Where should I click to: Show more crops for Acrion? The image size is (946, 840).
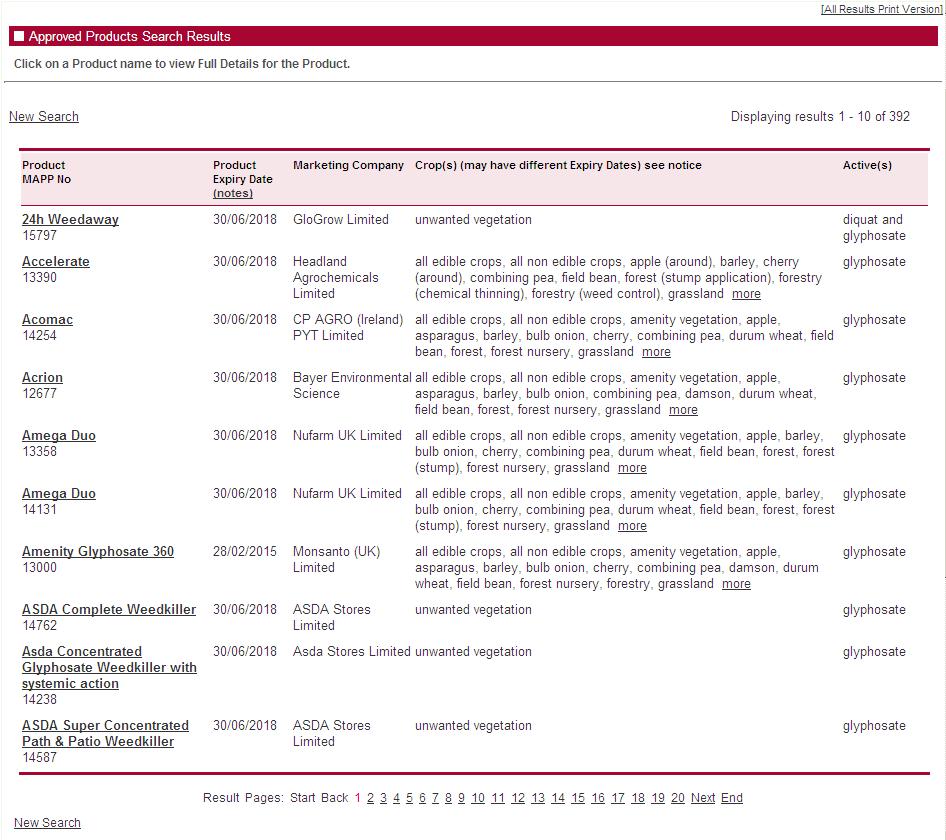pos(683,410)
